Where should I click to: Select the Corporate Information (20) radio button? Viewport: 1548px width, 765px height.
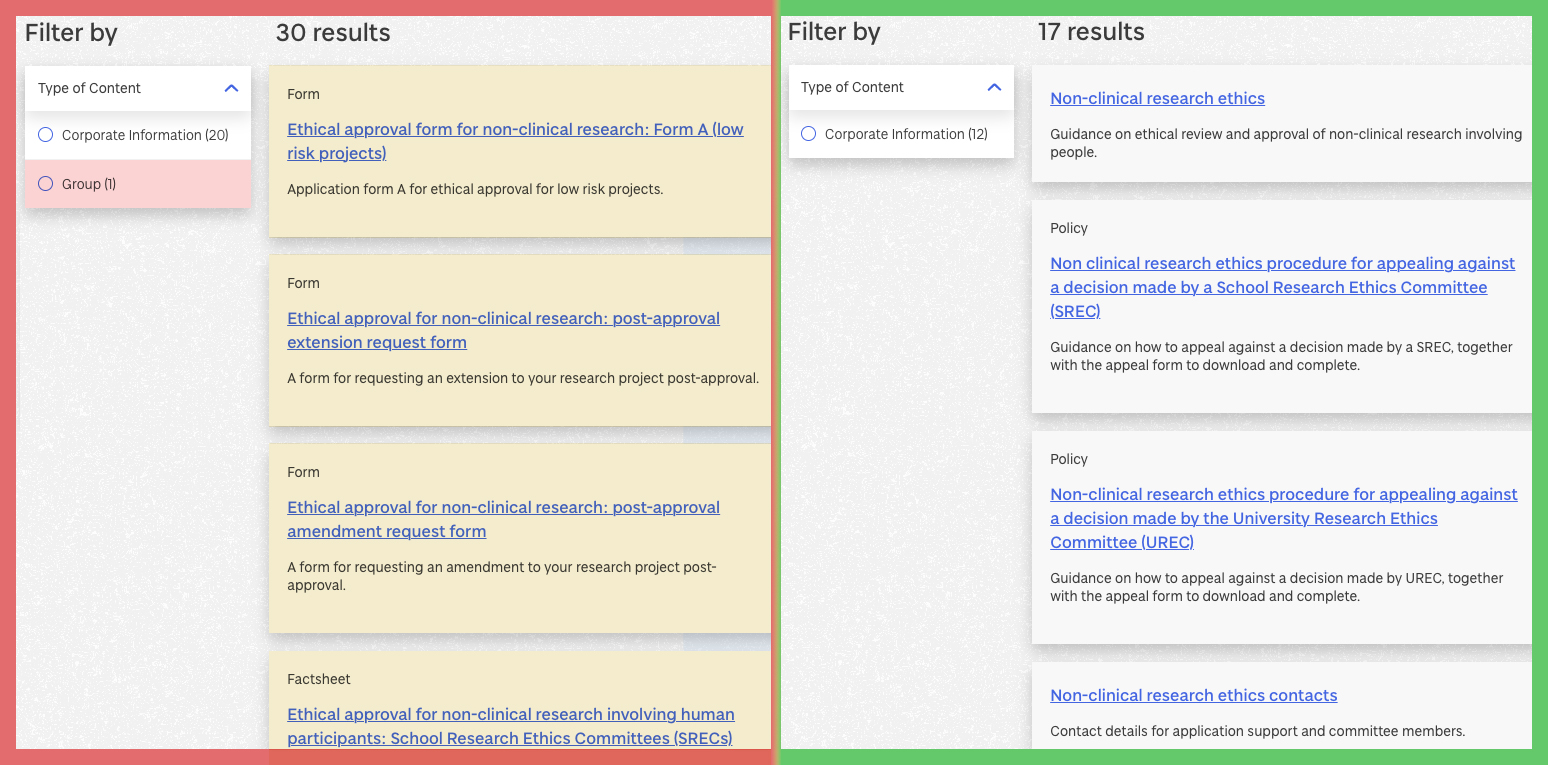click(x=45, y=135)
